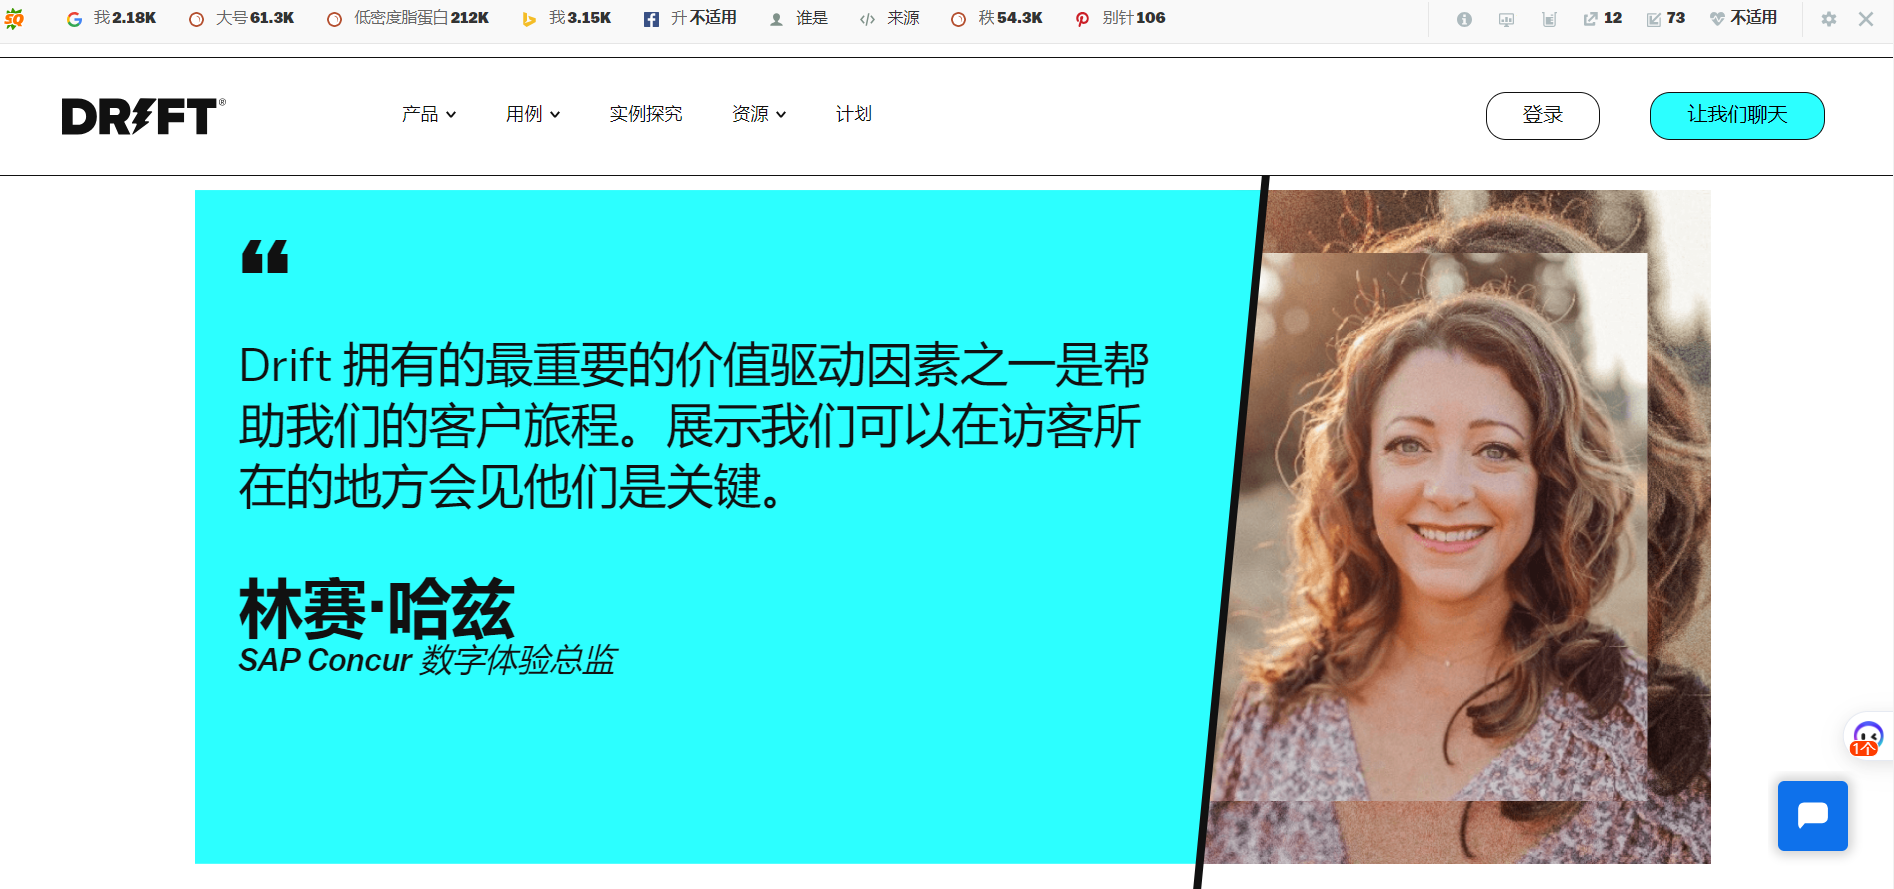This screenshot has width=1894, height=889.
Task: Open the page info icon
Action: click(1464, 19)
